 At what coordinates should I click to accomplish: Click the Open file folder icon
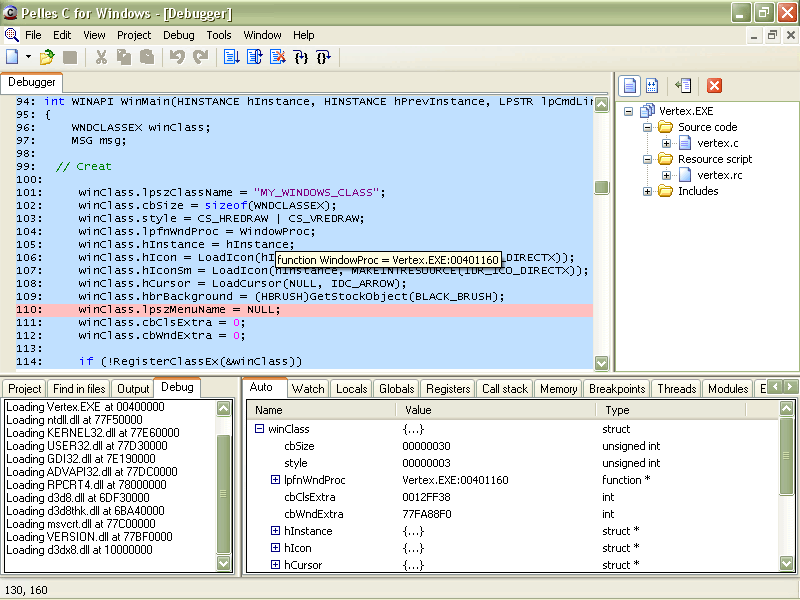click(46, 58)
